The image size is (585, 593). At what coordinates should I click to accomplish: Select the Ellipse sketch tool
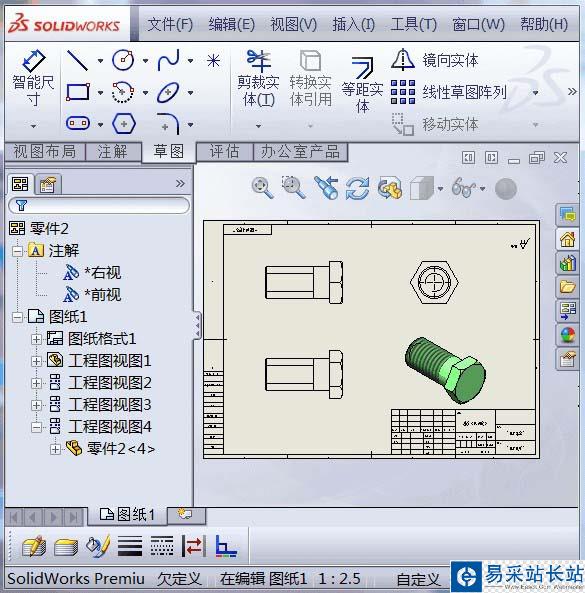(x=168, y=92)
